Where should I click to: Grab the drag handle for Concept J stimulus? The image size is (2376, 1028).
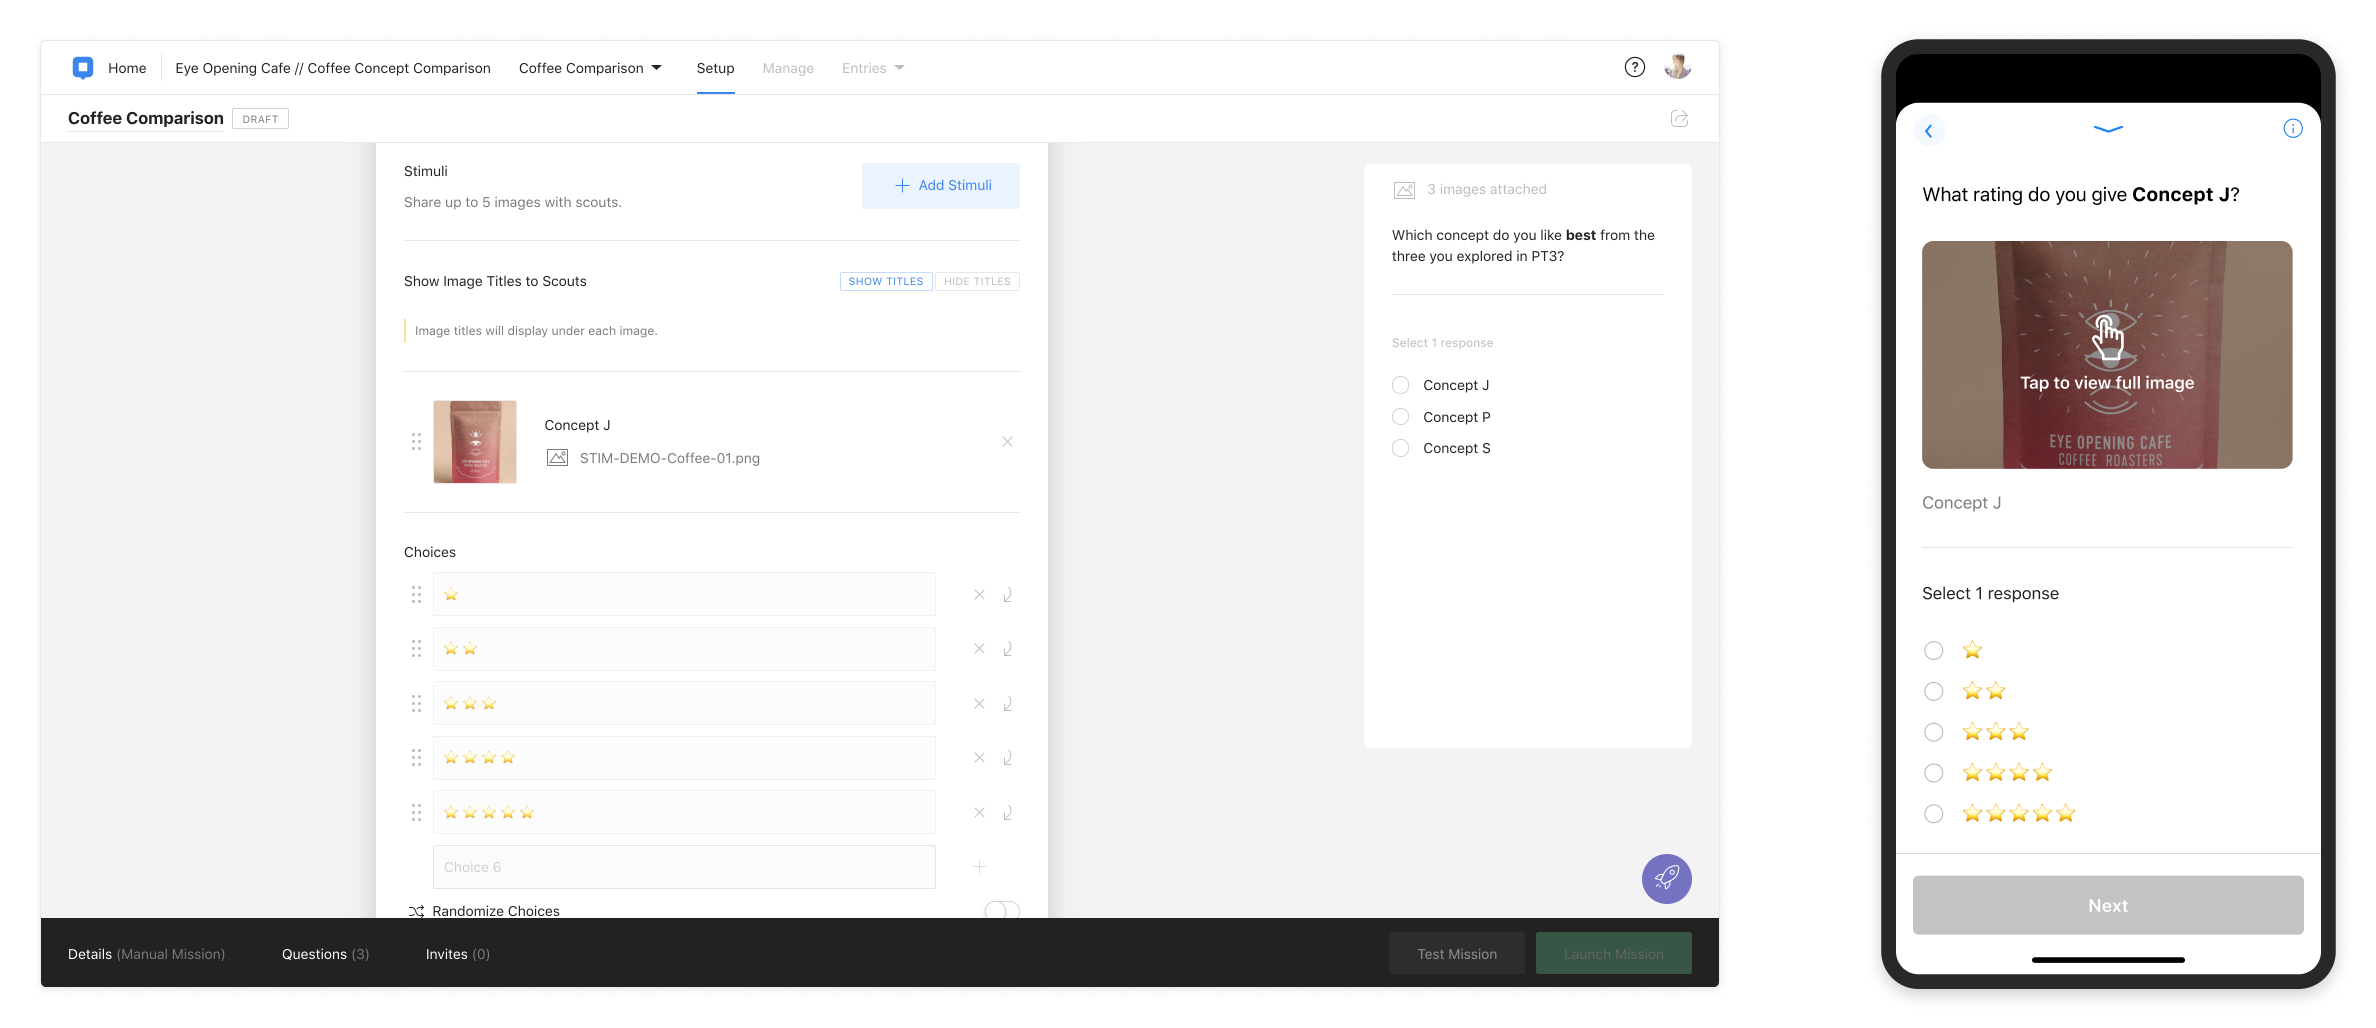coord(416,442)
